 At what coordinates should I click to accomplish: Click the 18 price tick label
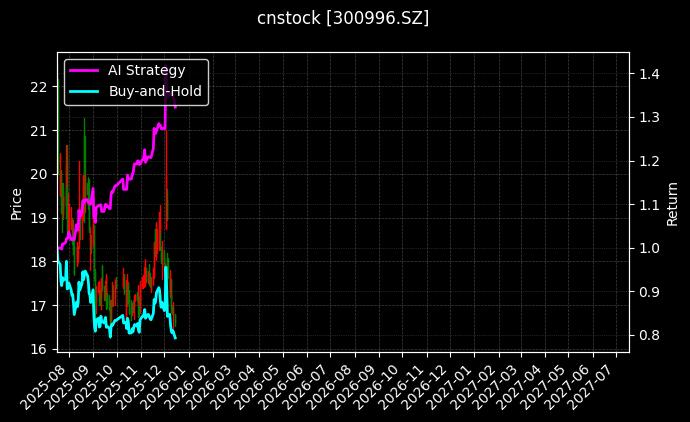(x=38, y=262)
